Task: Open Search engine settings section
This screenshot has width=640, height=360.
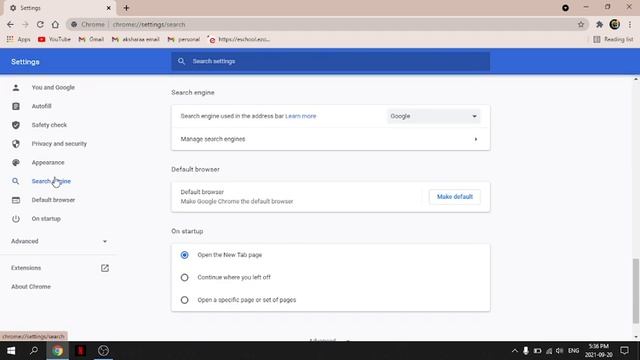Action: pyautogui.click(x=51, y=181)
